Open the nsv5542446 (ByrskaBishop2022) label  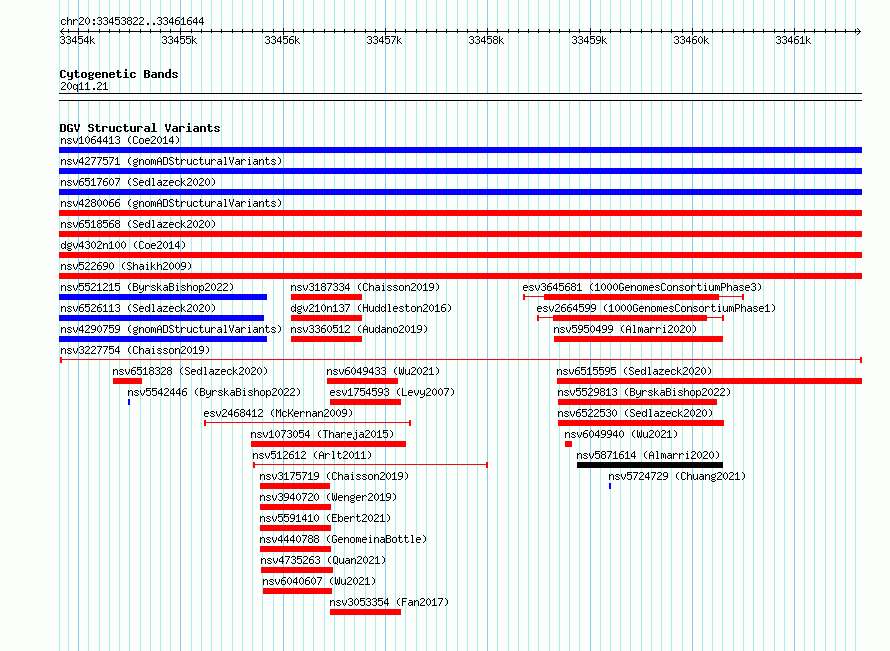point(214,392)
